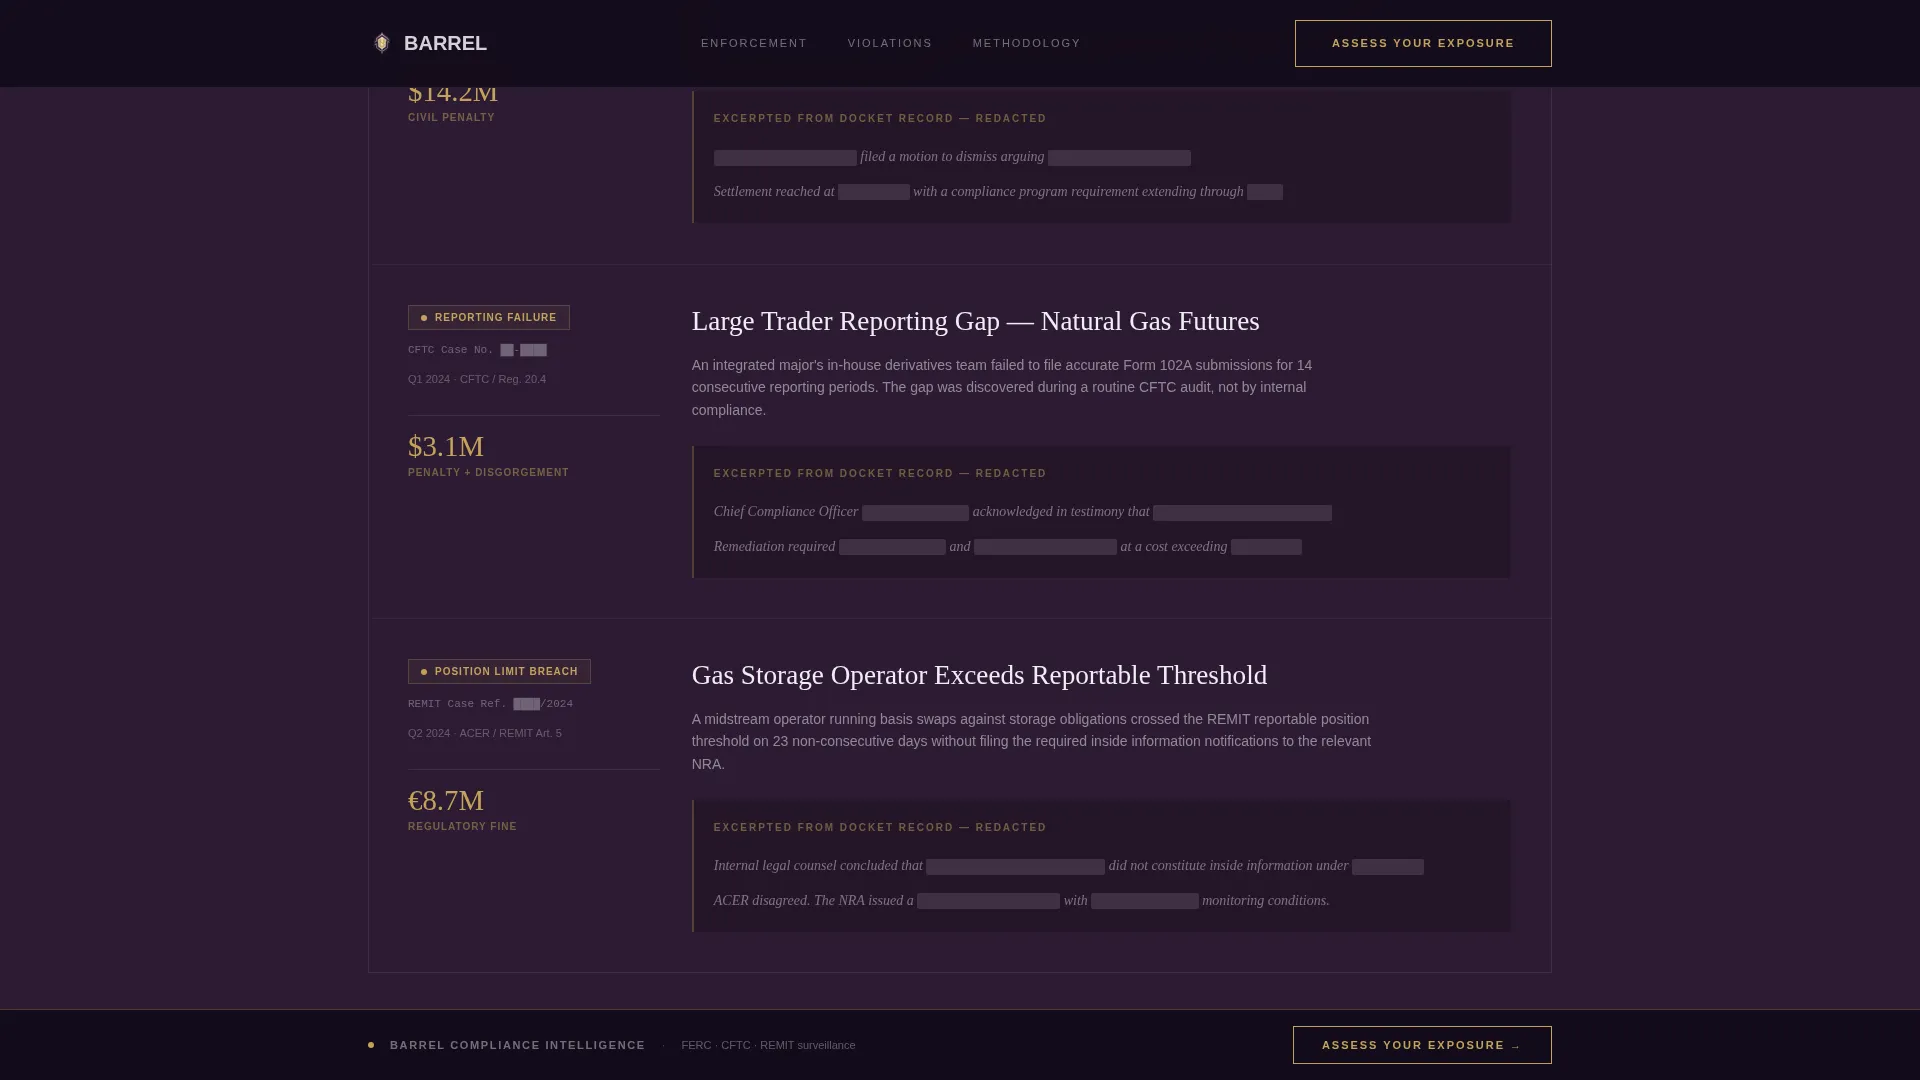Open the Large Trader Reporting Gap heading
This screenshot has height=1080, width=1920.
pyautogui.click(x=976, y=321)
